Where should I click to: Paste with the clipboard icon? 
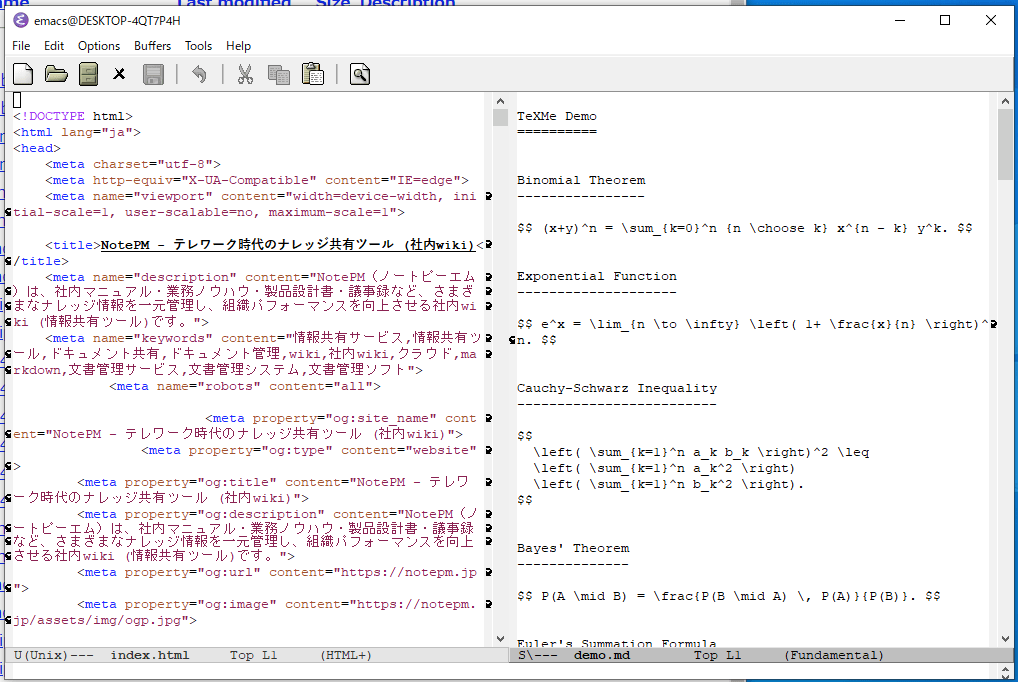(x=313, y=74)
